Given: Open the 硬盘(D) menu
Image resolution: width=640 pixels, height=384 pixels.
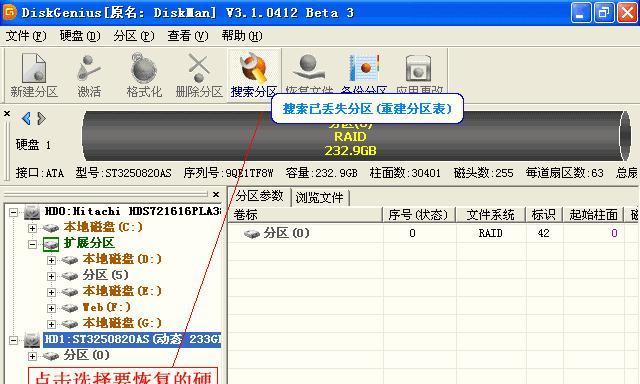Looking at the screenshot, I should pyautogui.click(x=80, y=36).
